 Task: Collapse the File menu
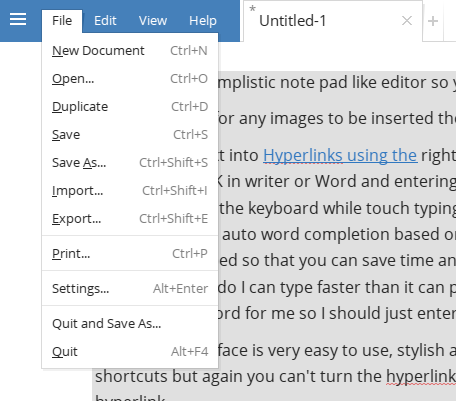[62, 21]
